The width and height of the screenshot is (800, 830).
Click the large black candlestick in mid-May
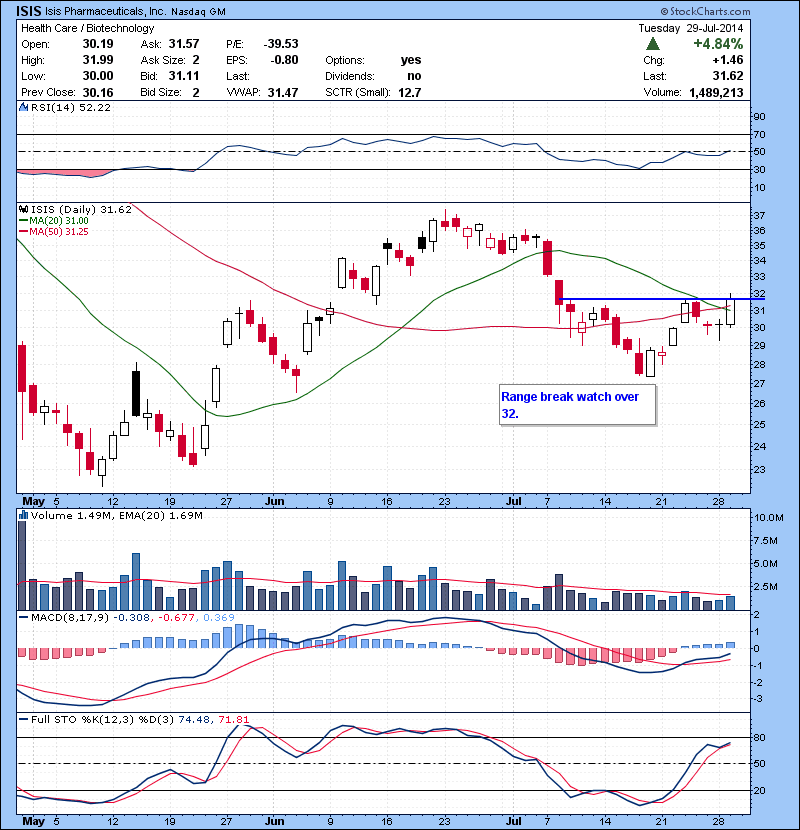pyautogui.click(x=136, y=393)
